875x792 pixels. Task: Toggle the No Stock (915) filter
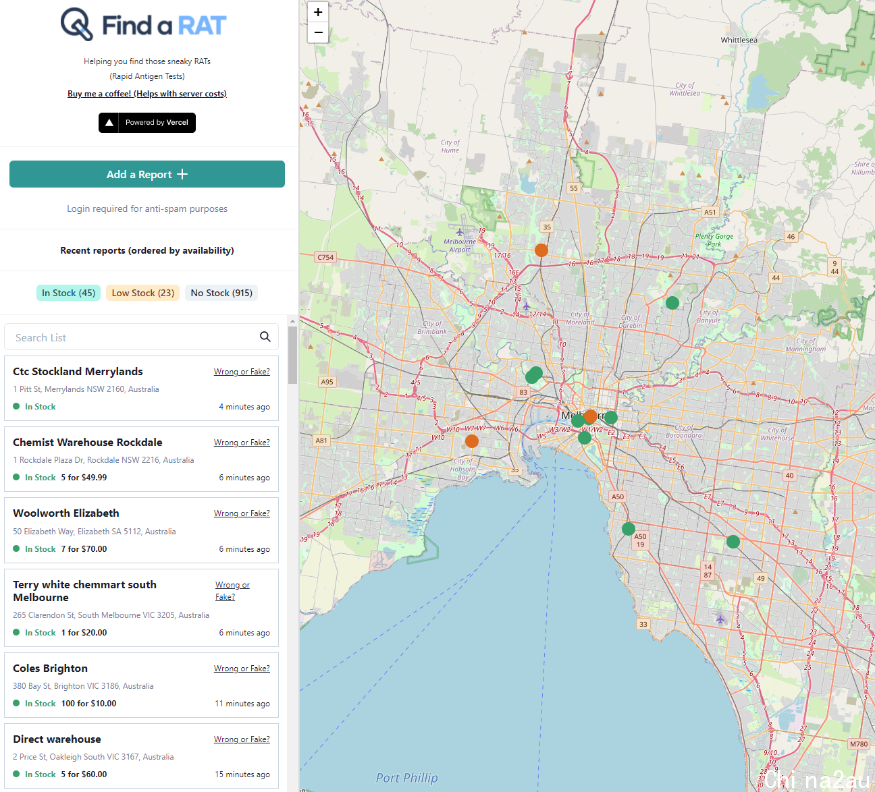222,292
